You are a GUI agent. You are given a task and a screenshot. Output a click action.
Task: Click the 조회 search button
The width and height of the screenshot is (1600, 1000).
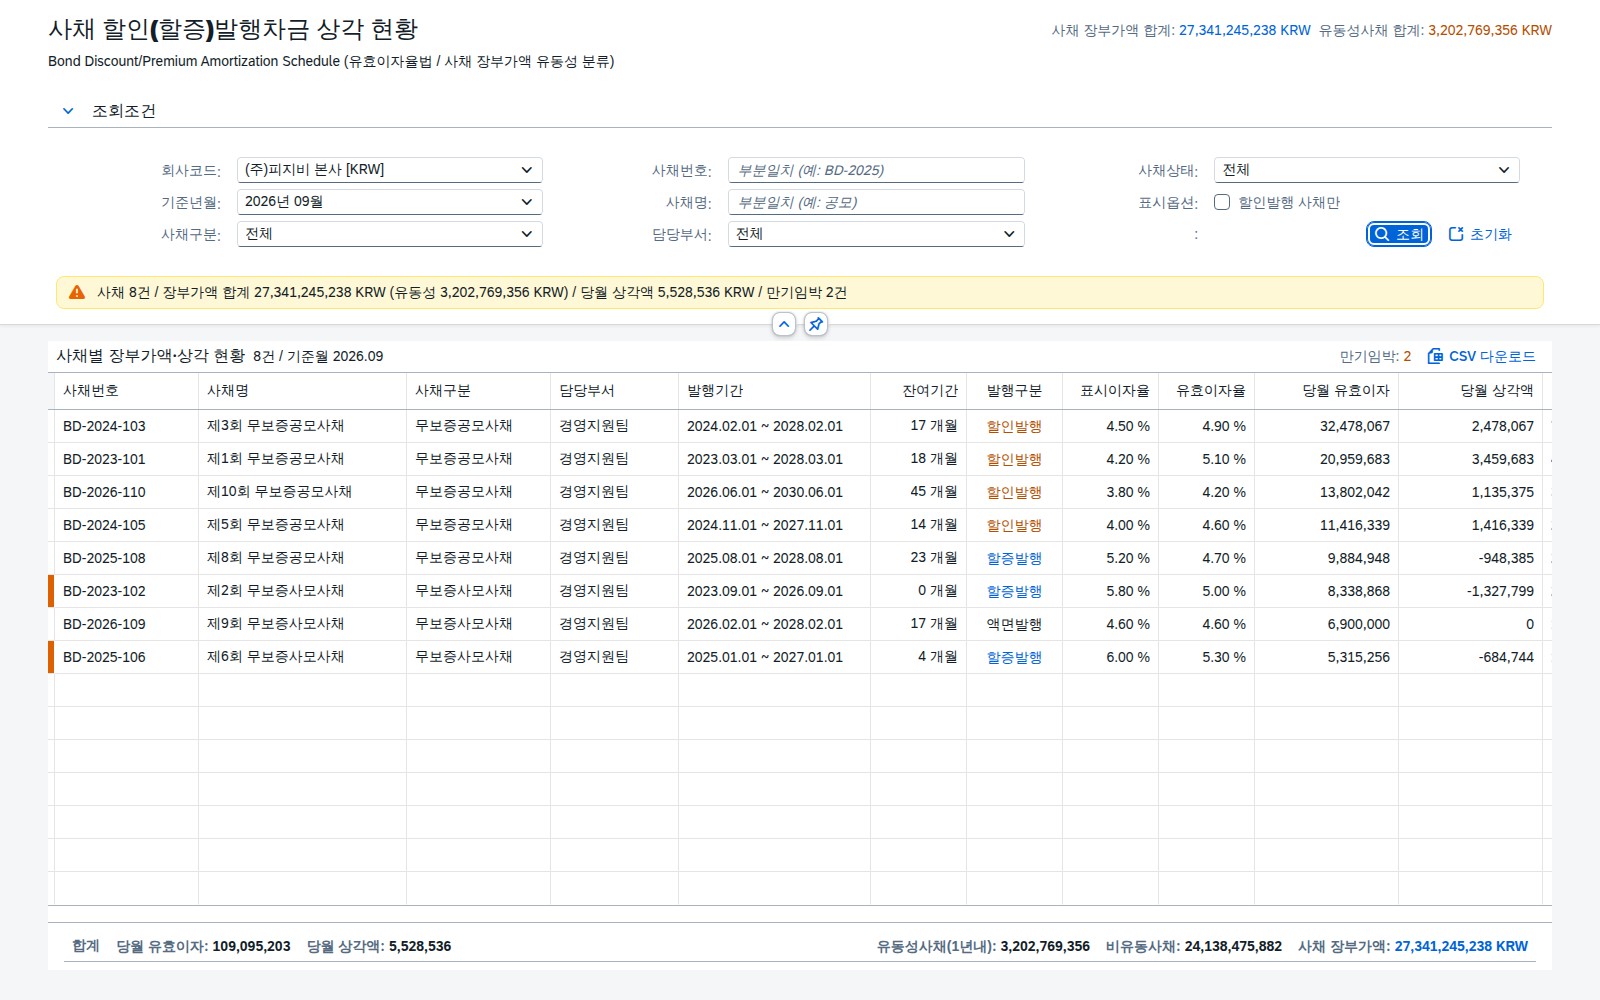1398,234
